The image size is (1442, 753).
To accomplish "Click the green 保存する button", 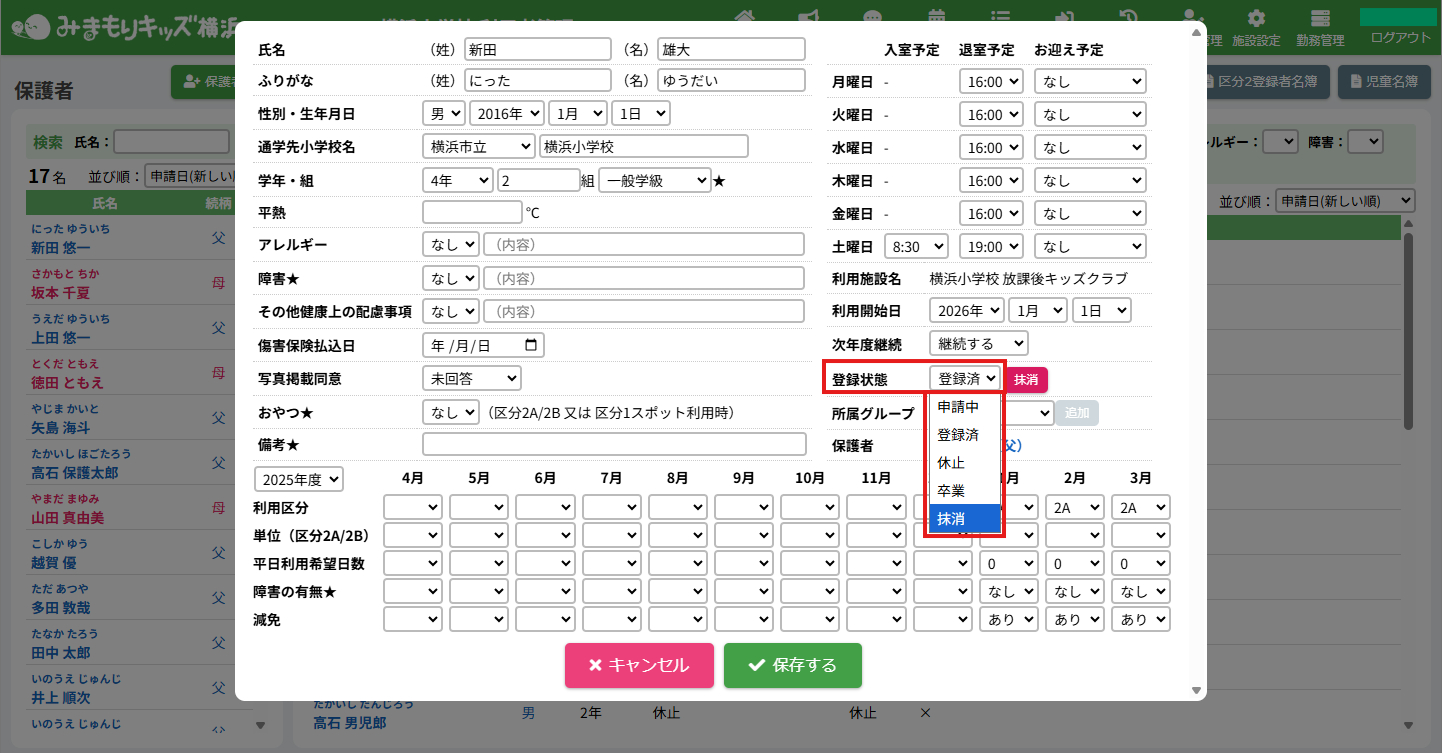I will [x=792, y=665].
